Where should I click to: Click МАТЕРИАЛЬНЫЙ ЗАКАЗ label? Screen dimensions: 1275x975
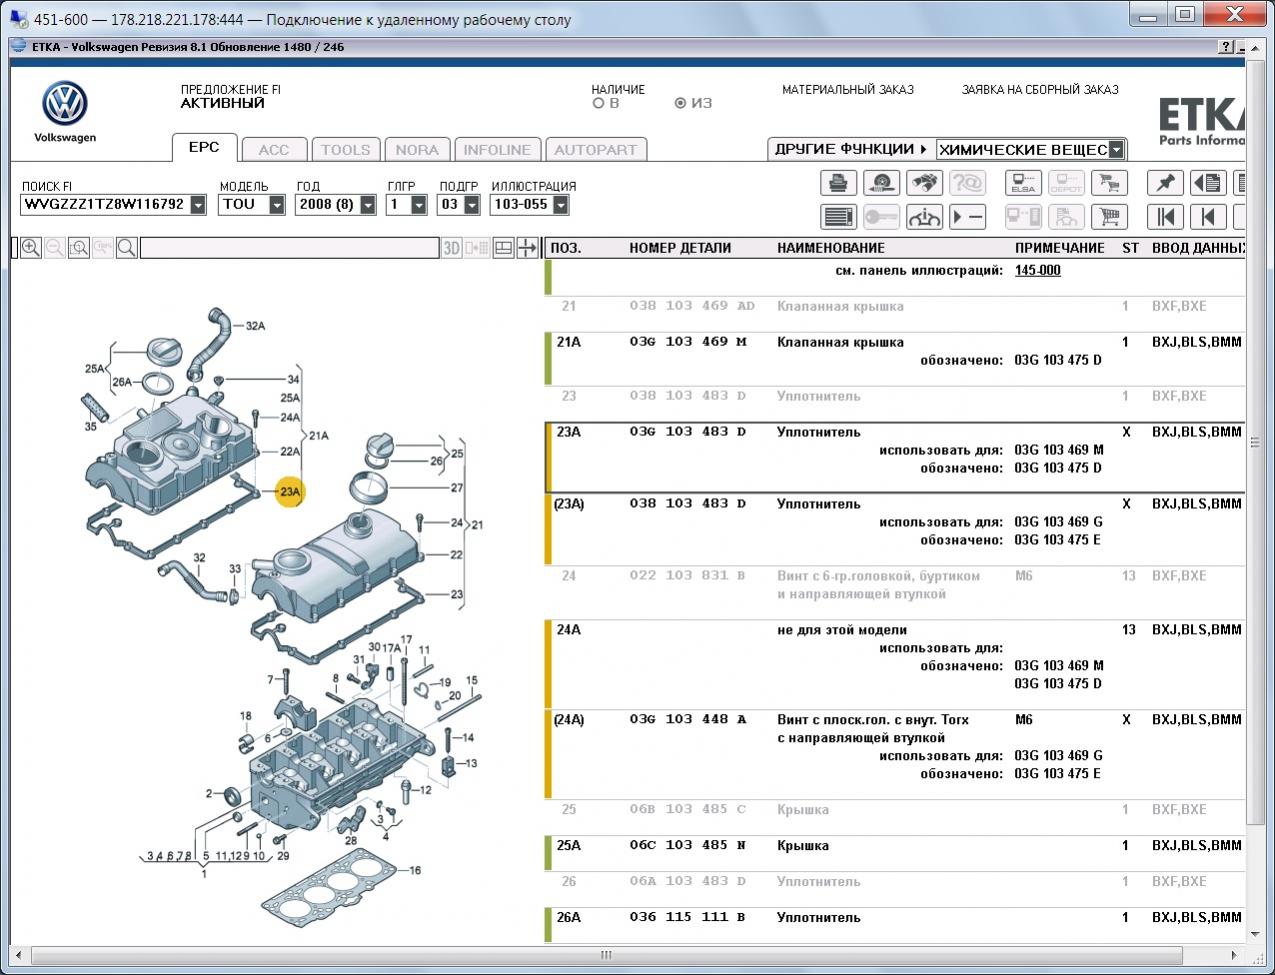(847, 90)
